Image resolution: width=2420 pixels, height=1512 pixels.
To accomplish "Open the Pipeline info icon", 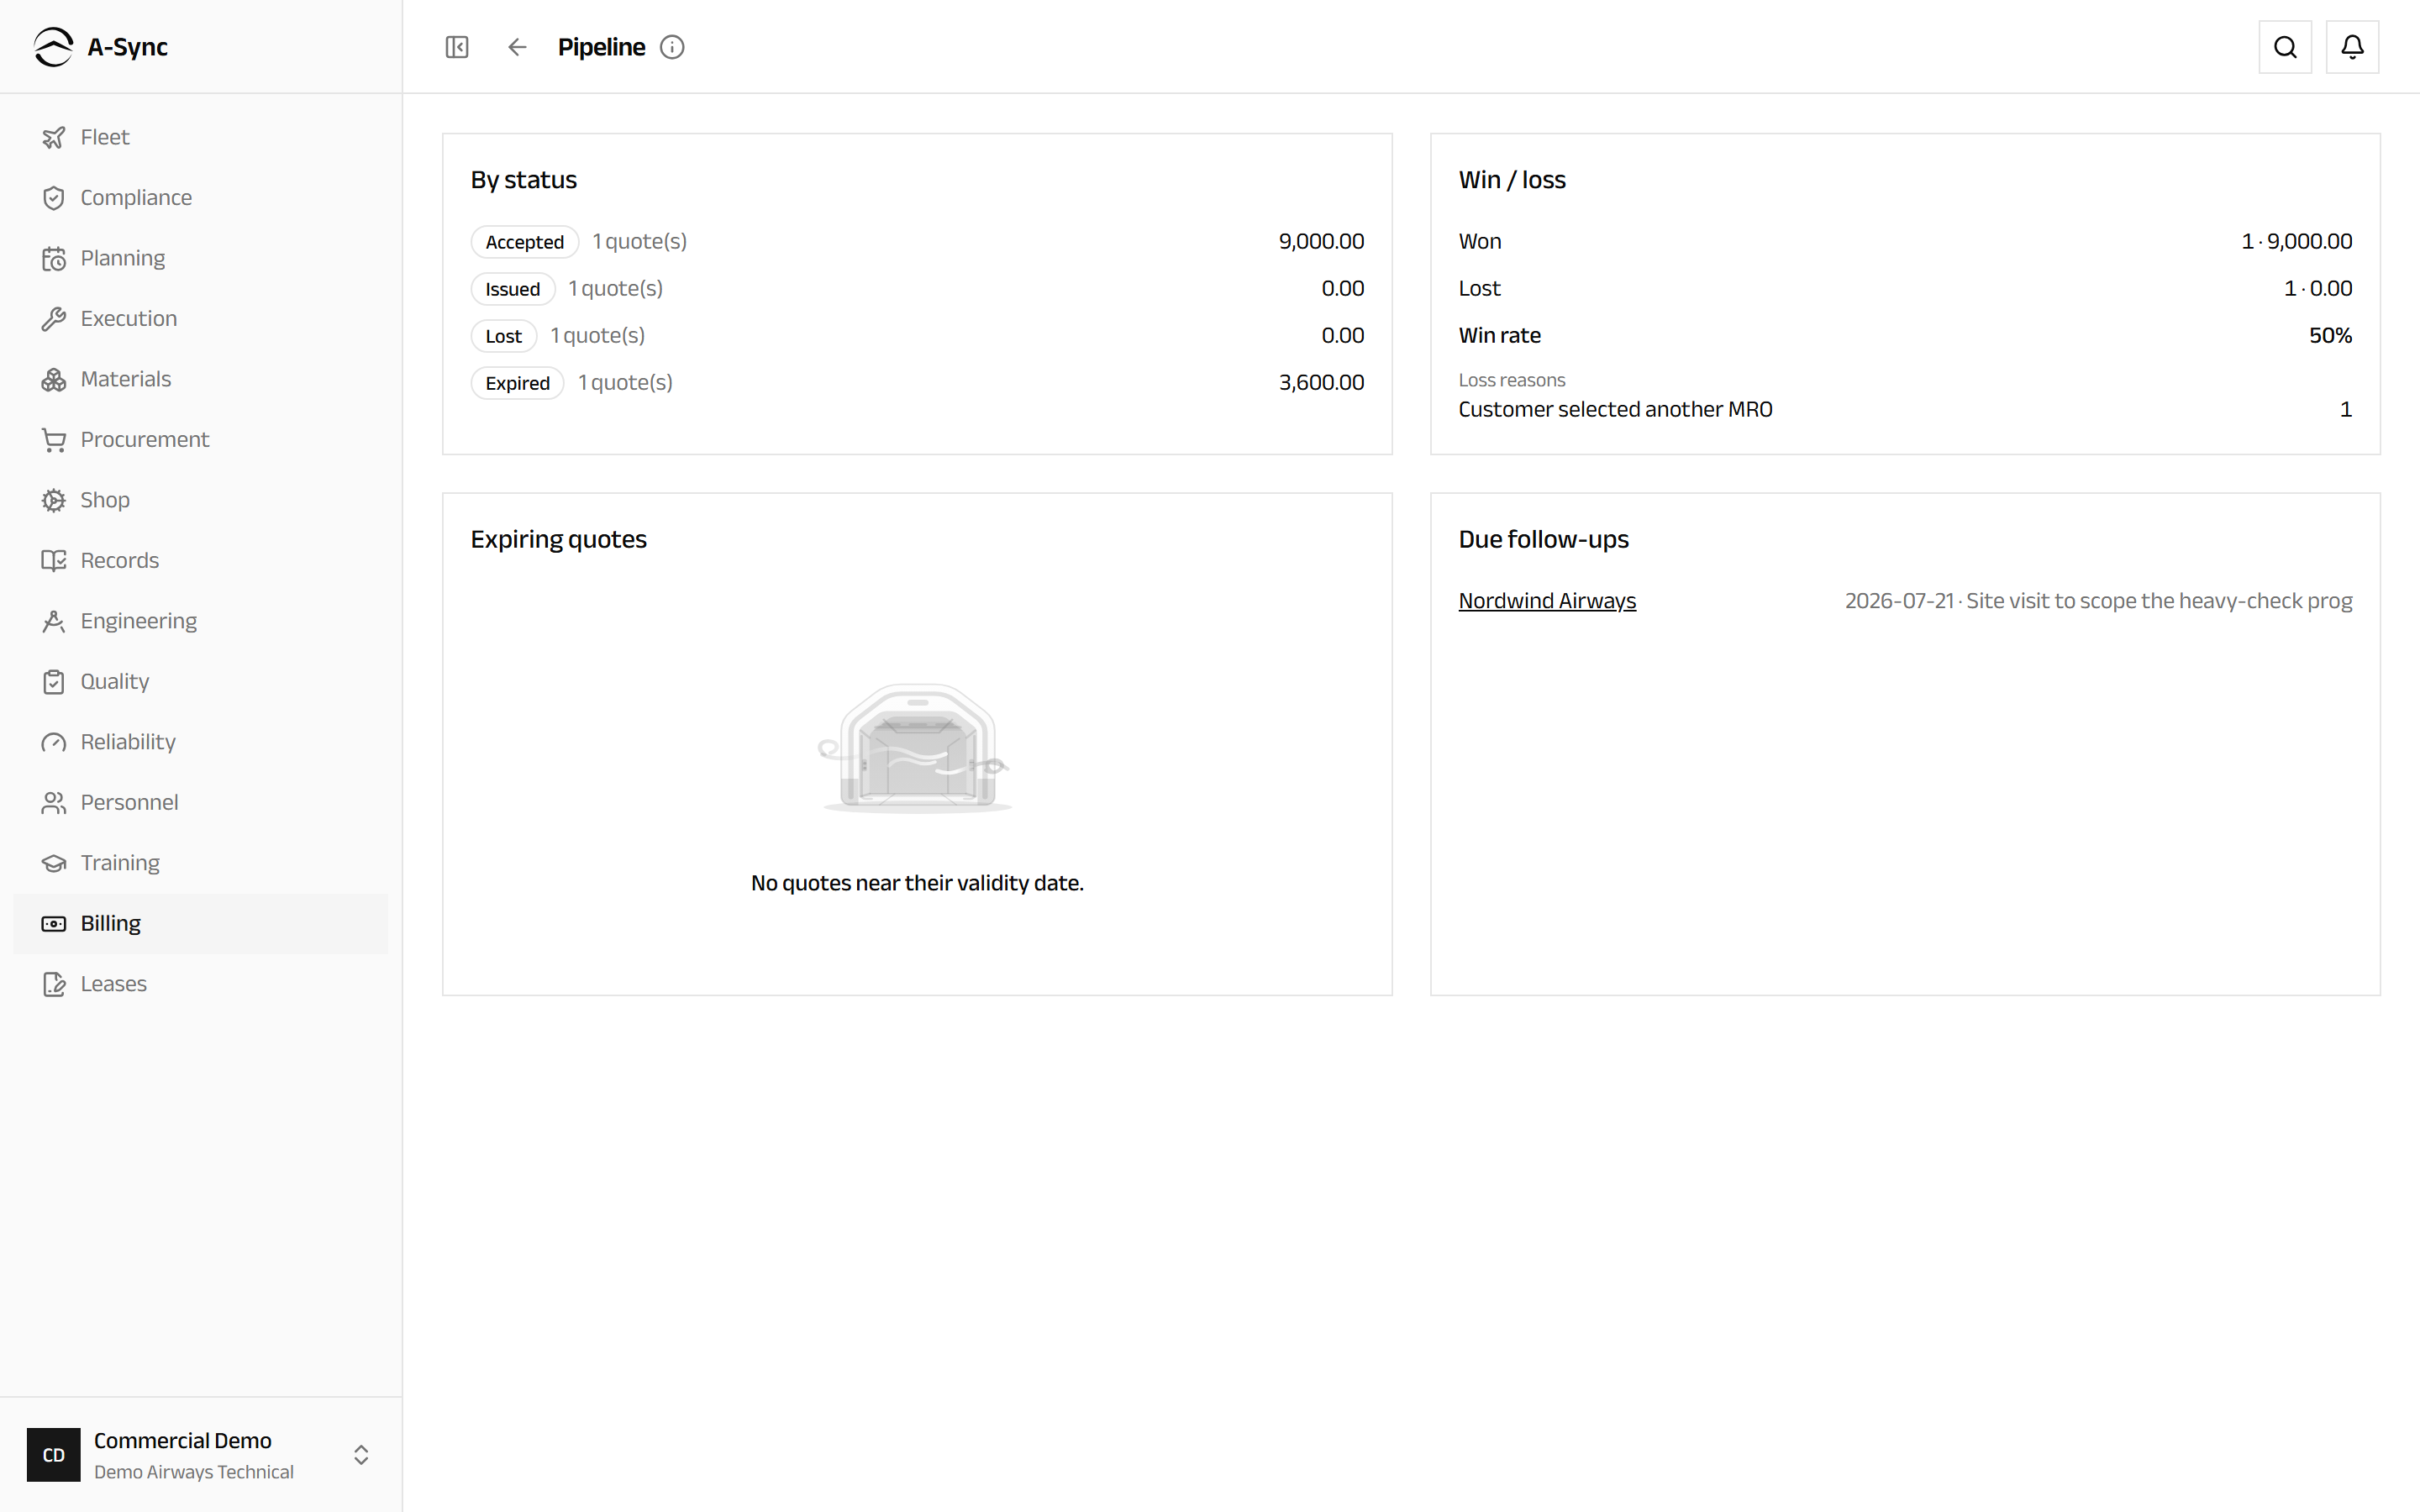I will pyautogui.click(x=672, y=47).
